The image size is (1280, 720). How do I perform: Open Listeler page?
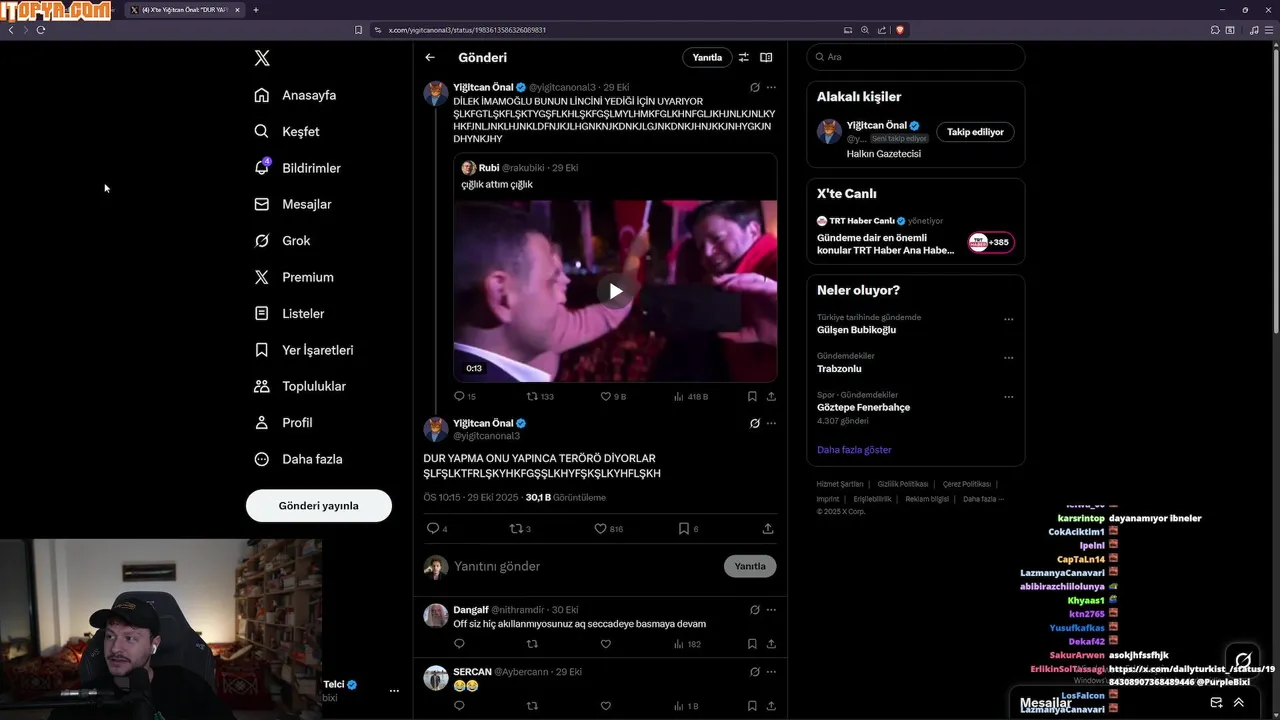[289, 313]
